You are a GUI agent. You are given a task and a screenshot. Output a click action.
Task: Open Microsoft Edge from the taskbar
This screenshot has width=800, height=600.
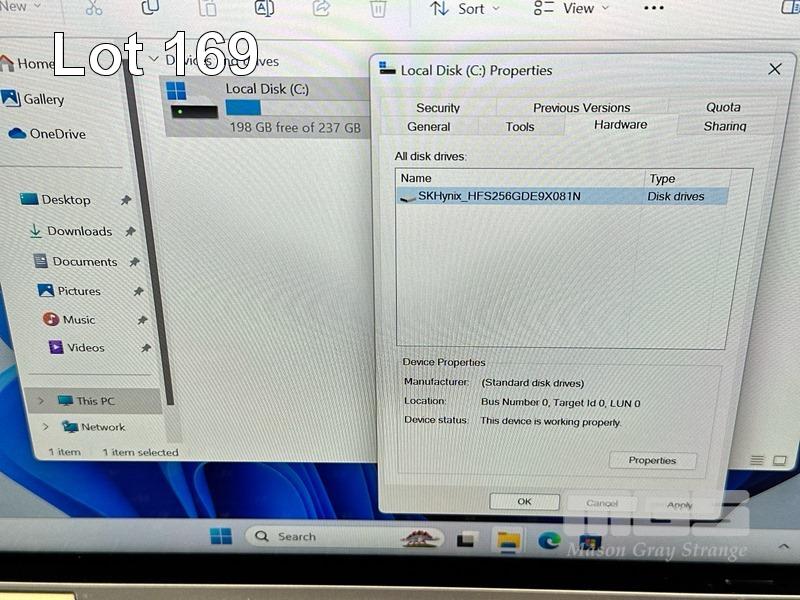coord(547,540)
